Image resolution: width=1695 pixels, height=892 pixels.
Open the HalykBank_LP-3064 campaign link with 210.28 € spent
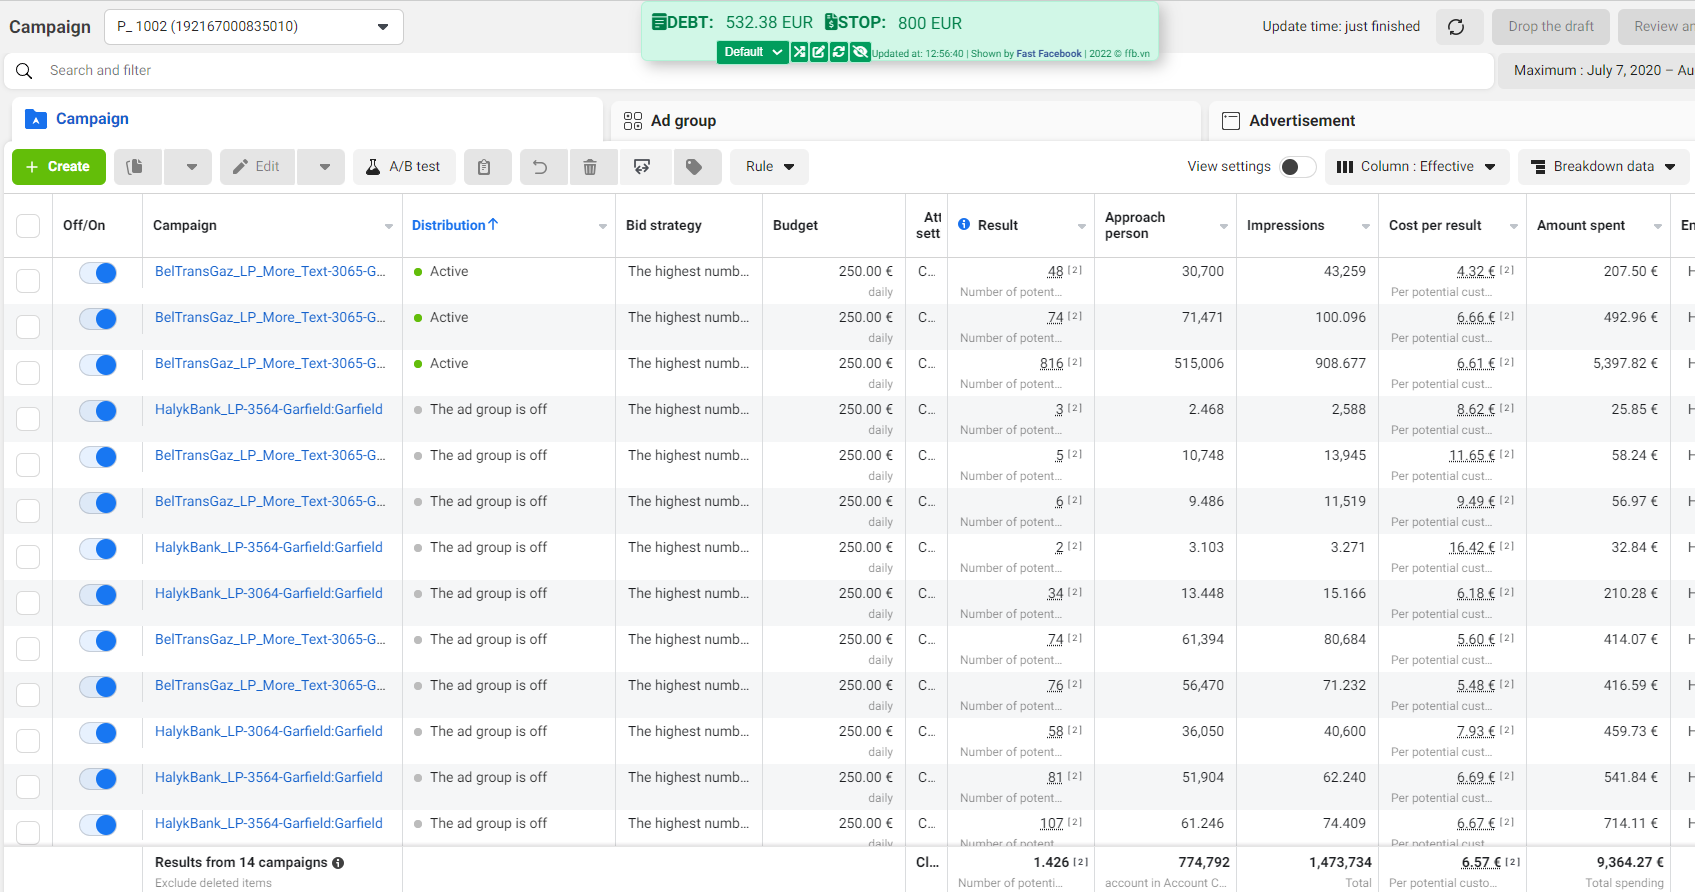click(x=269, y=594)
